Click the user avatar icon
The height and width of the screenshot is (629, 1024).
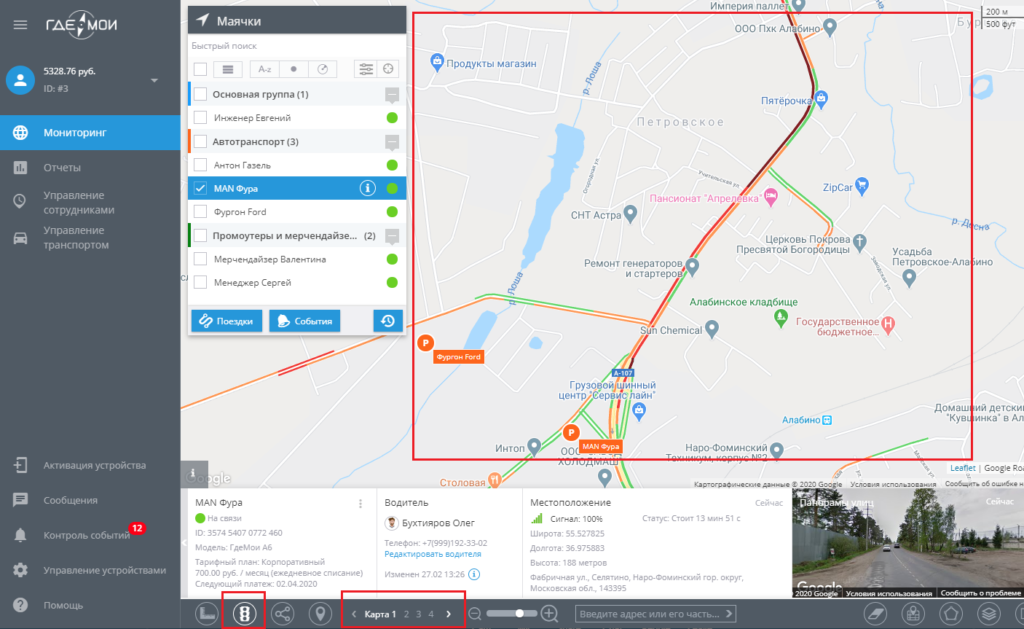20,80
